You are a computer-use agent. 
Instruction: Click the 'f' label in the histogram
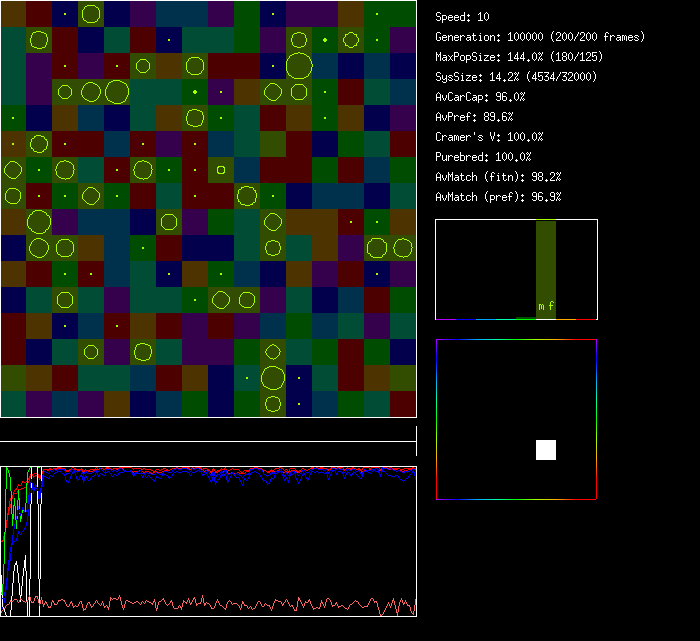click(x=551, y=306)
